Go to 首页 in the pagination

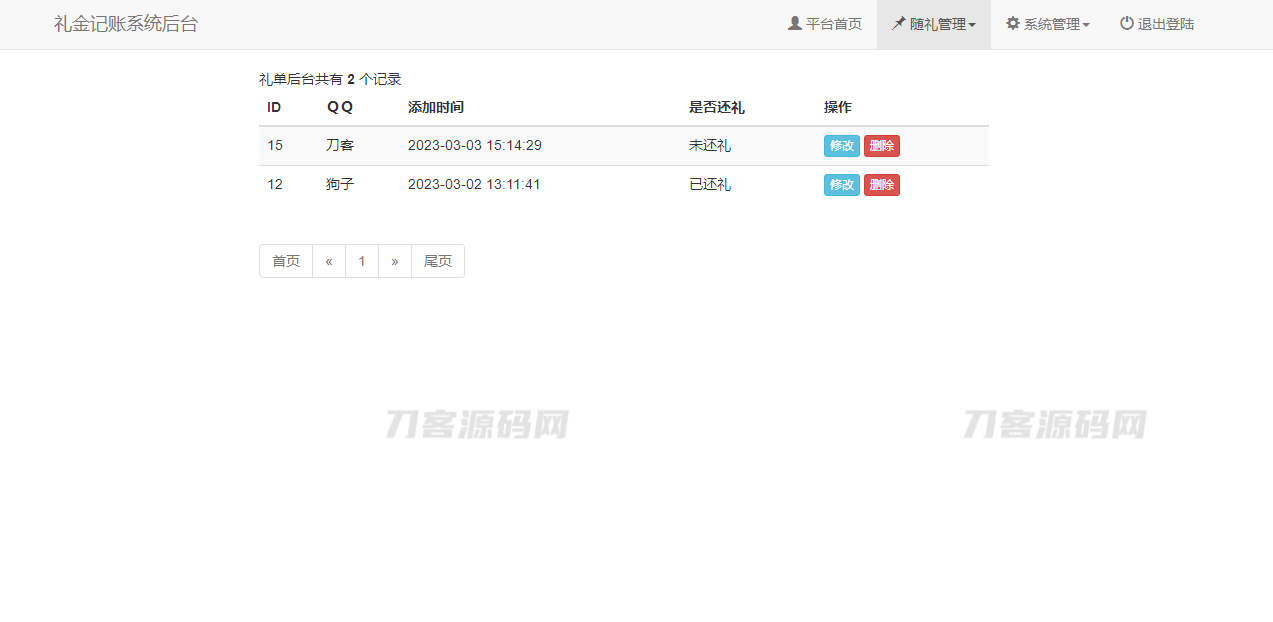(x=286, y=261)
